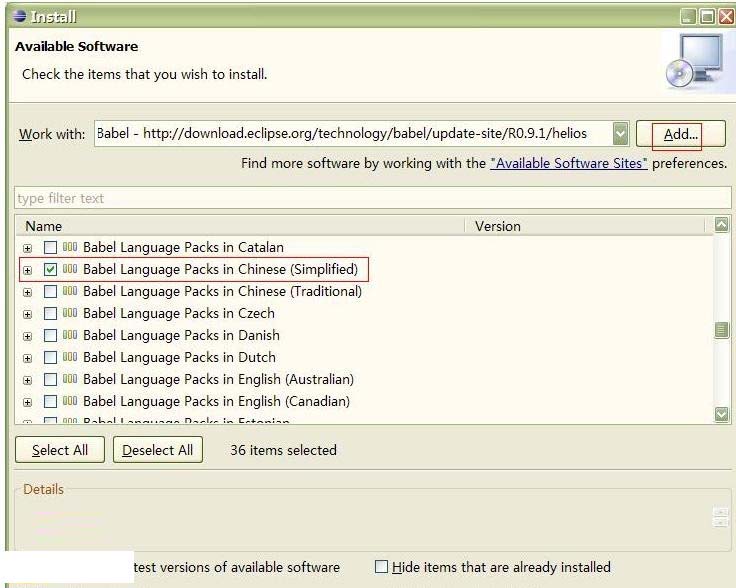Click the Deselect All button
Screen dimensions: 736x588
point(158,450)
